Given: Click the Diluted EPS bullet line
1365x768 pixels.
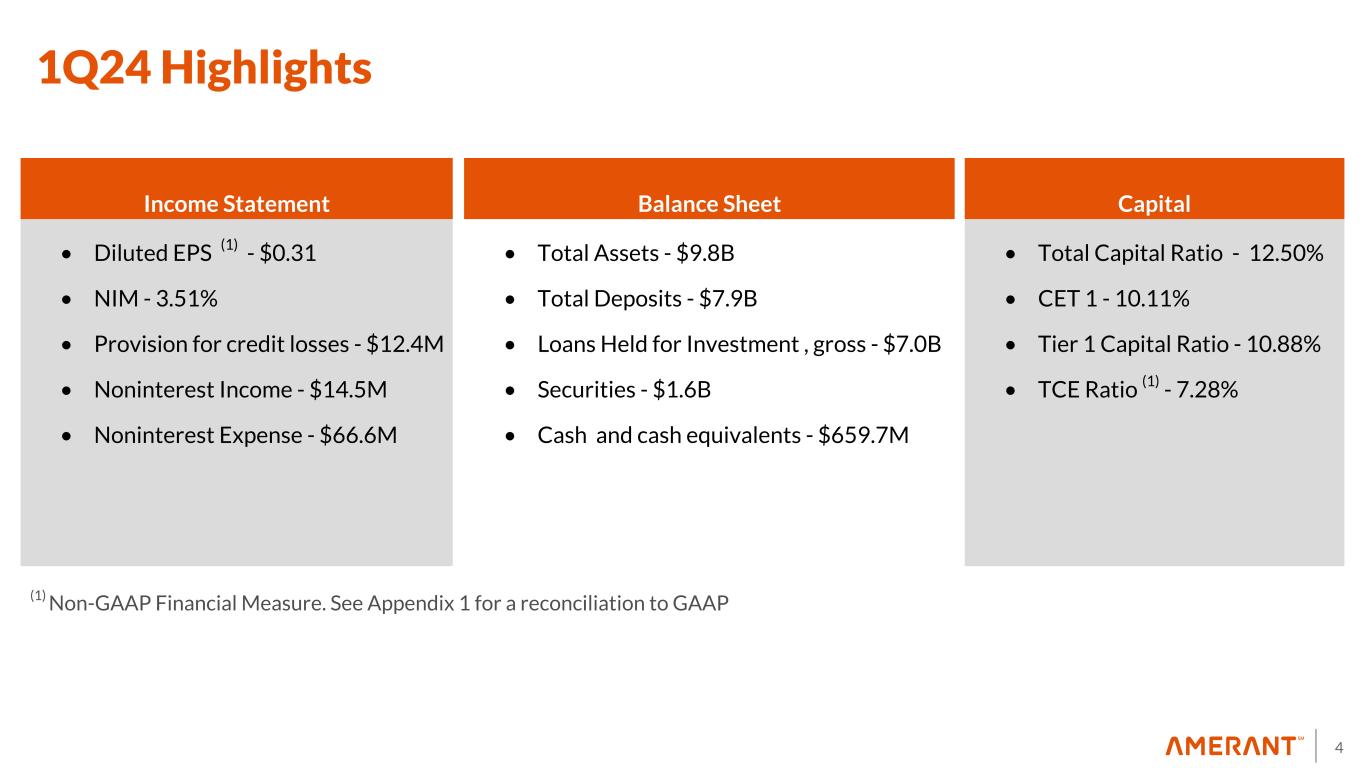Looking at the screenshot, I should [x=205, y=253].
